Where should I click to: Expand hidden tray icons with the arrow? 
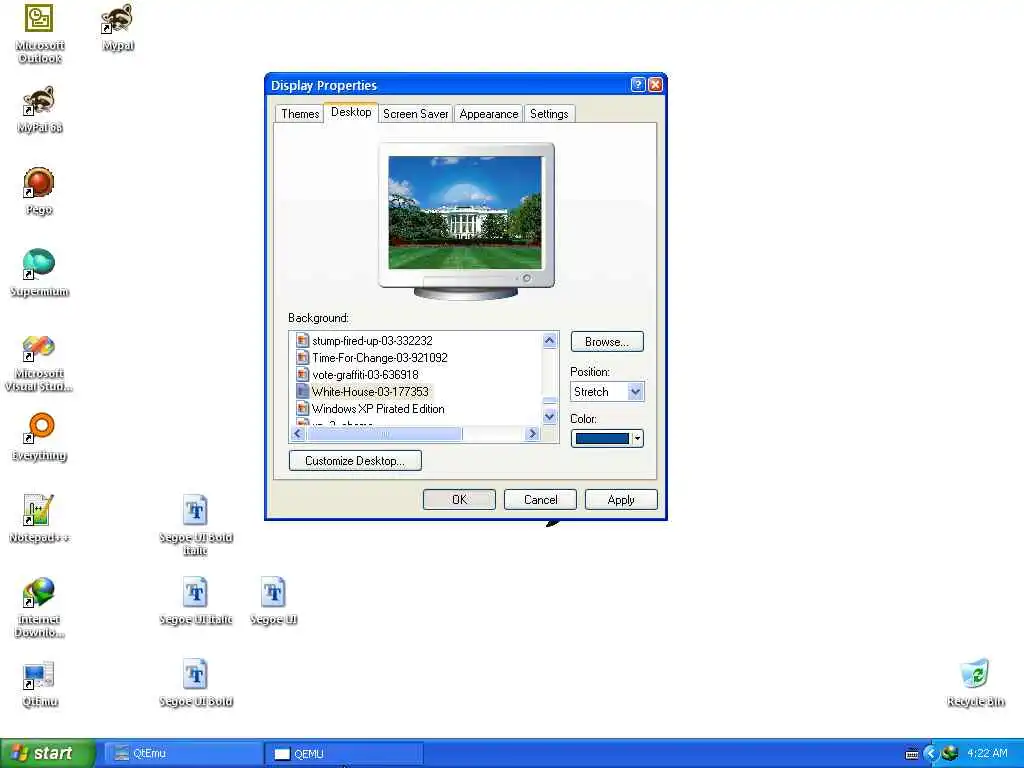pos(931,754)
